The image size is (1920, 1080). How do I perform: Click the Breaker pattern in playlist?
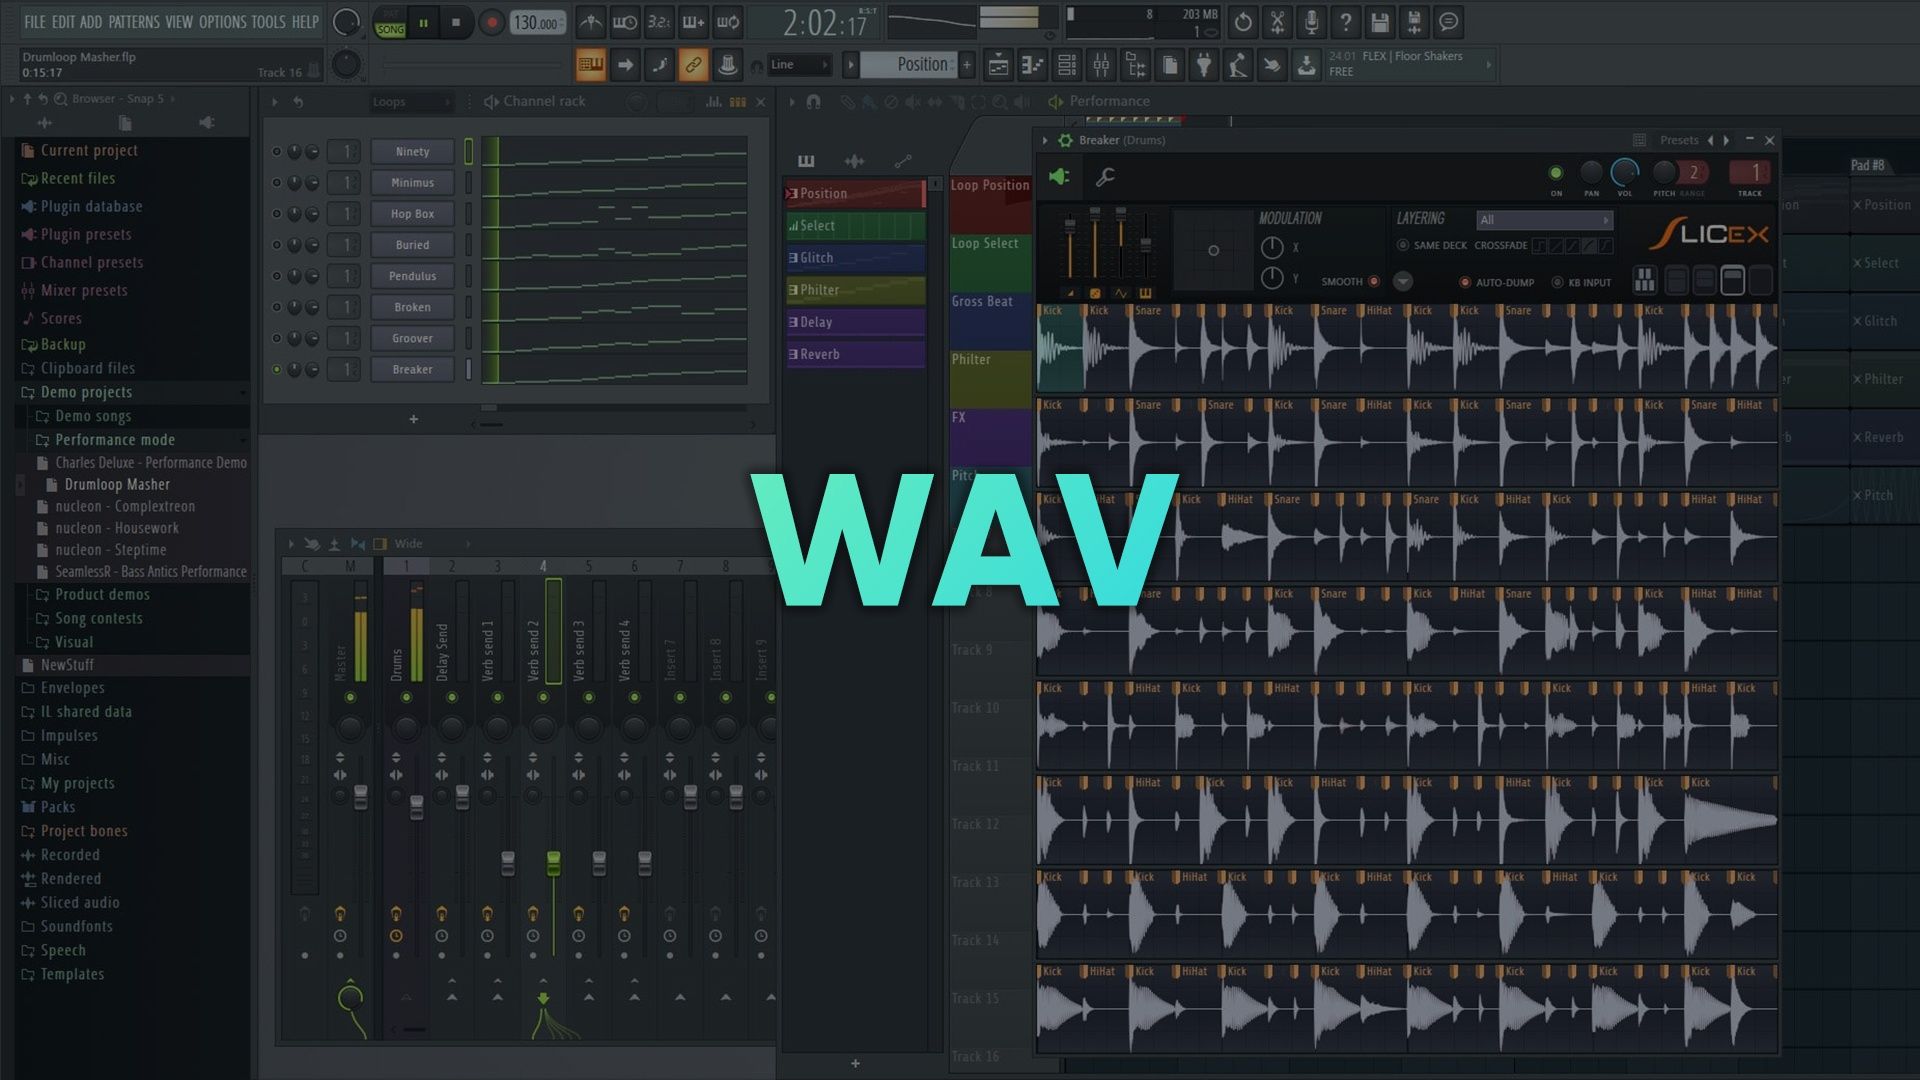413,368
